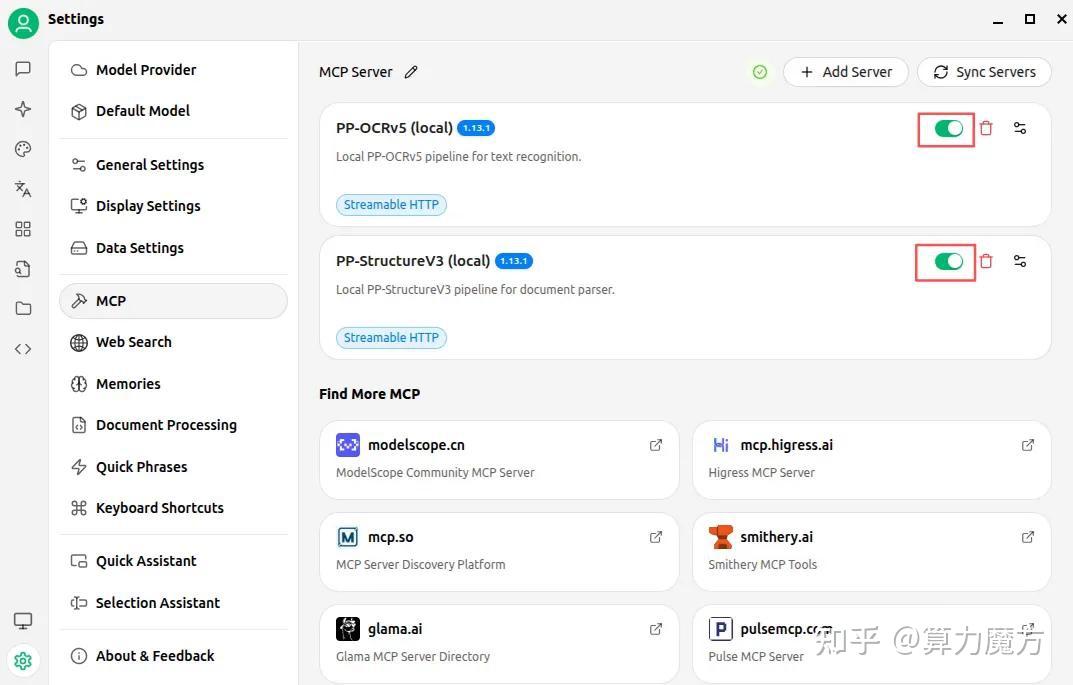Click the green settings gear icon
1073x685 pixels.
tap(23, 660)
